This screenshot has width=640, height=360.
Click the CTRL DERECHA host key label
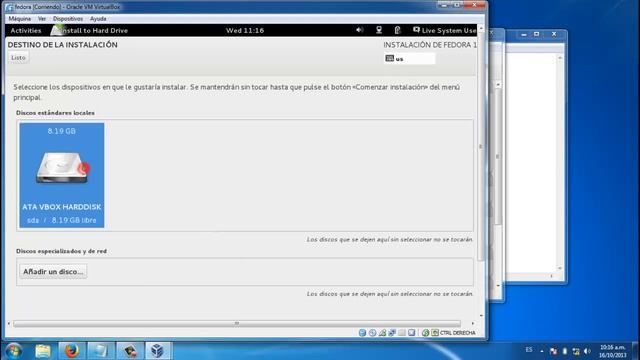[x=458, y=333]
